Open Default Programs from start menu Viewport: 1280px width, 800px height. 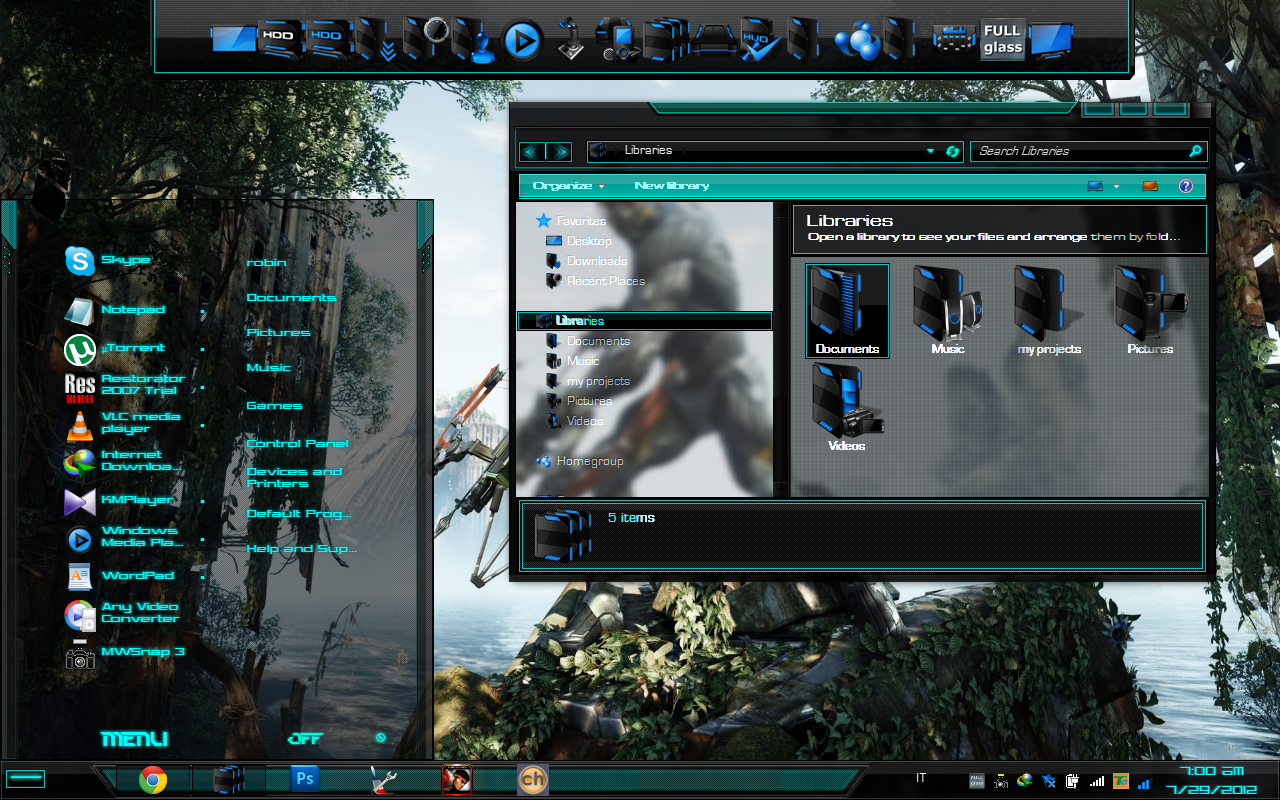(299, 514)
